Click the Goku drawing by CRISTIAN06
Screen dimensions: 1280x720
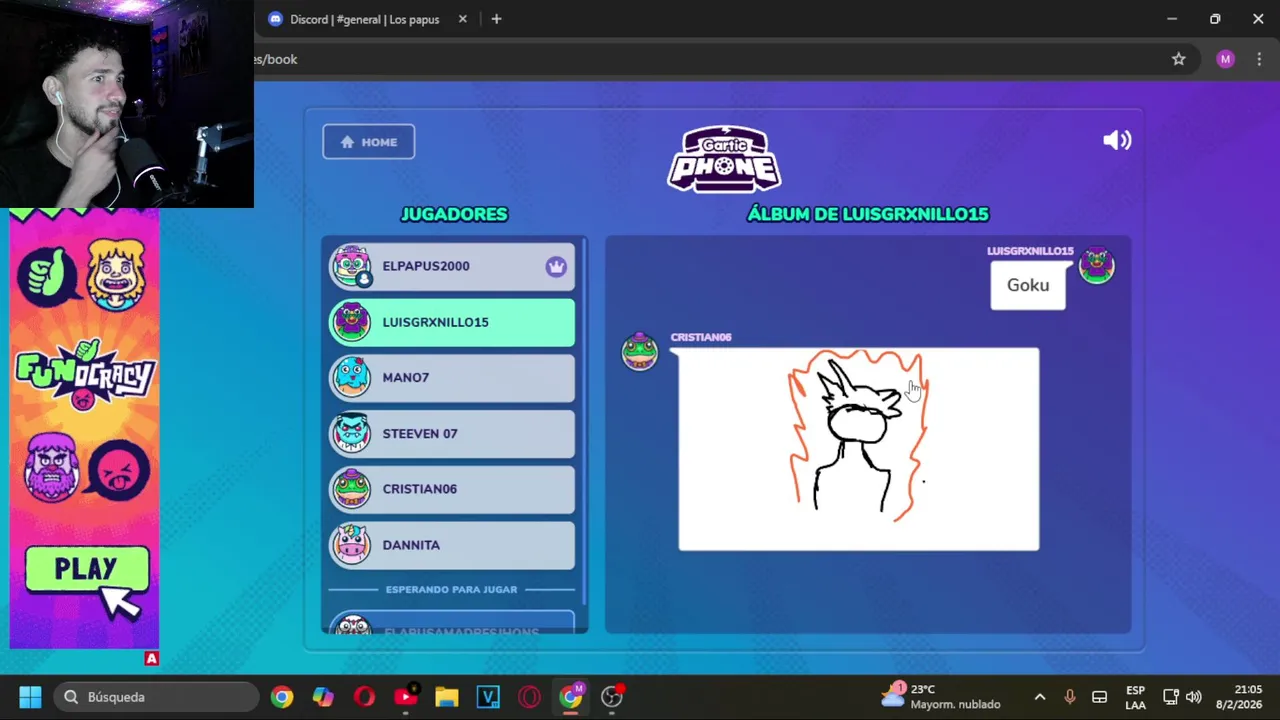coord(859,449)
